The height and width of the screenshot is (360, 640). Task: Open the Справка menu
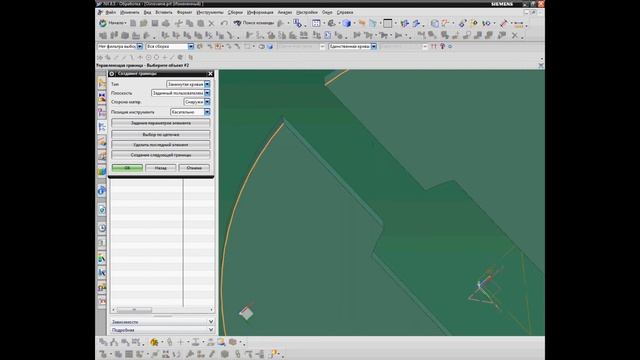pos(345,13)
